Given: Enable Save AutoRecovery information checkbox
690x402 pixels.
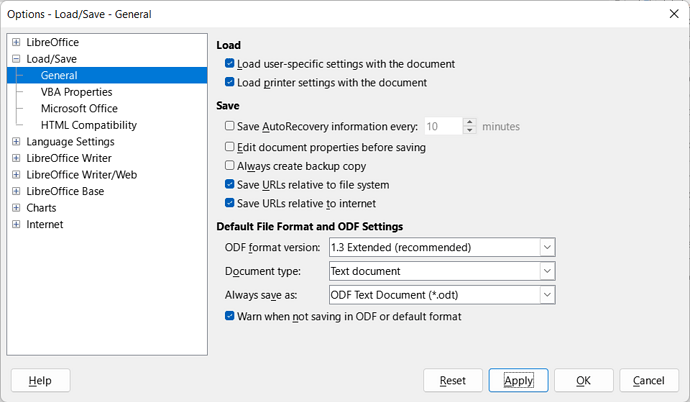Looking at the screenshot, I should [229, 126].
